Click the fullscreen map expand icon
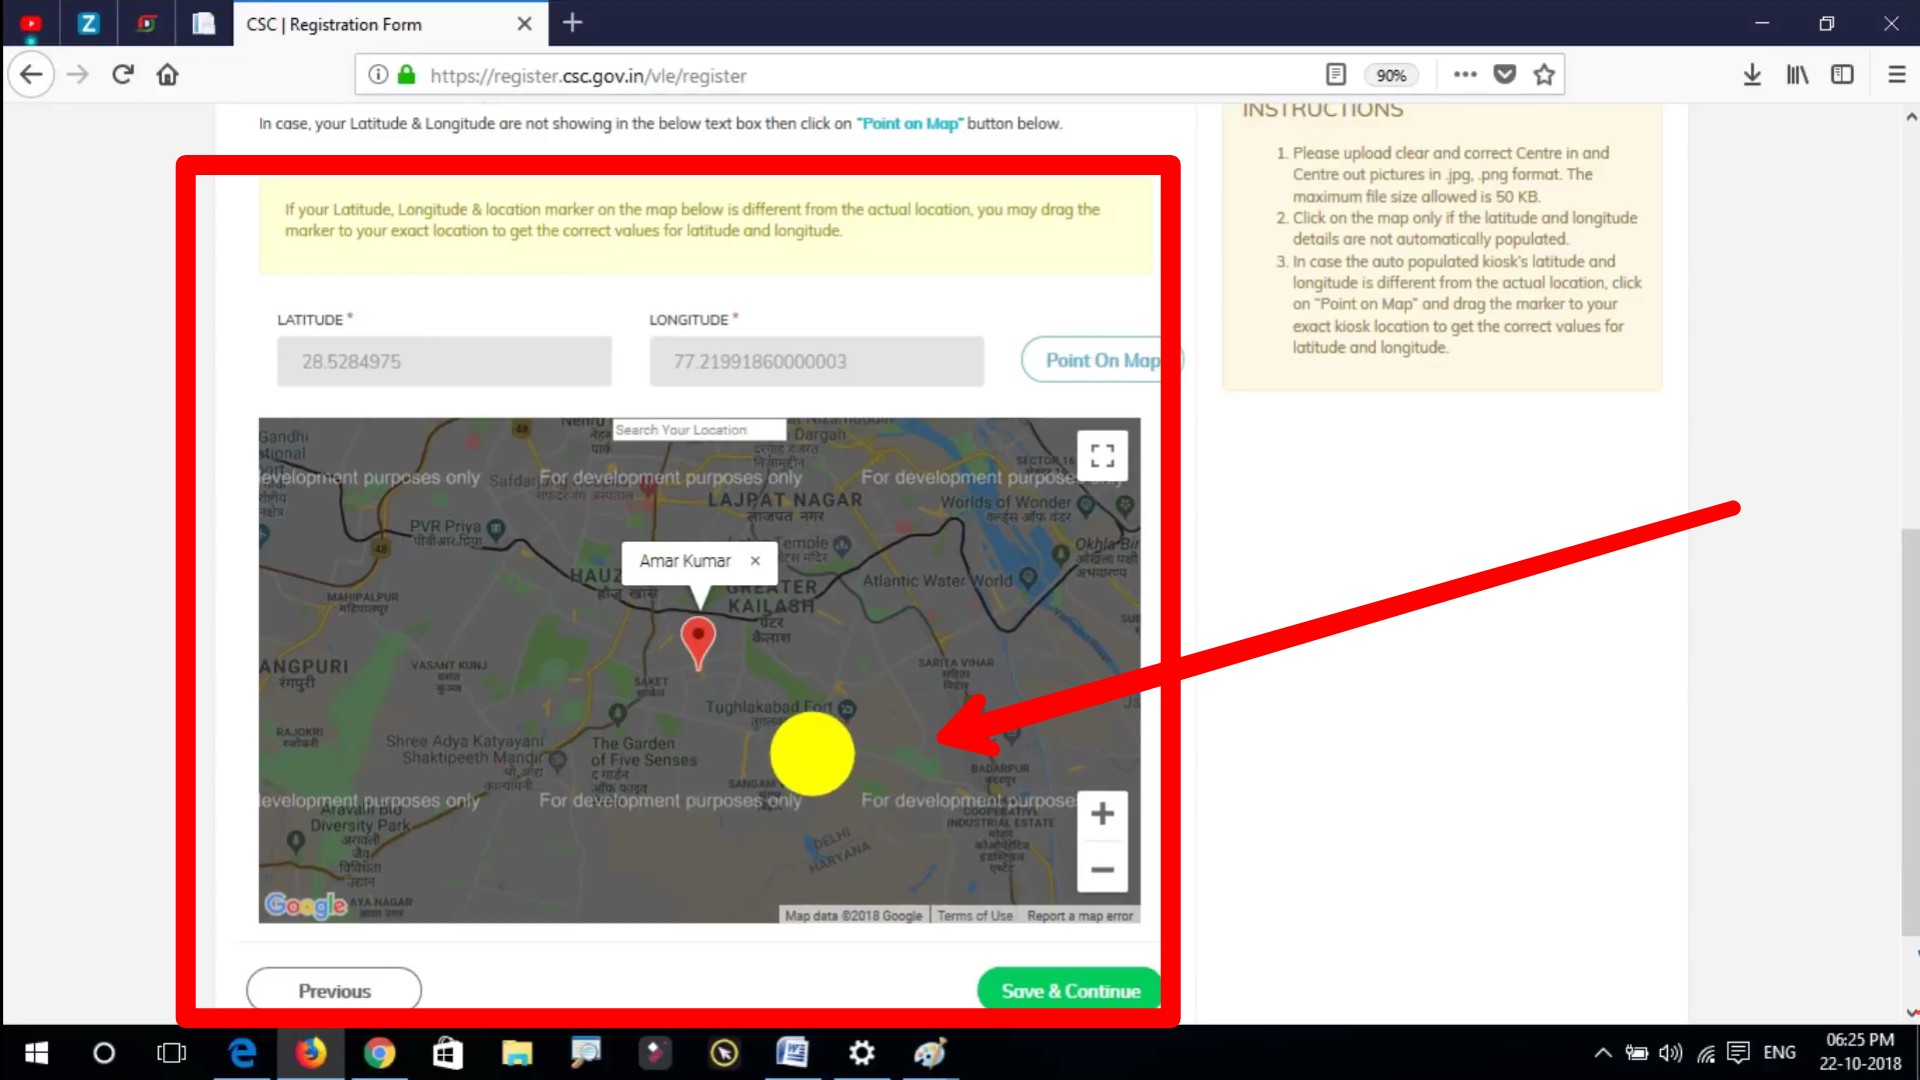This screenshot has width=1920, height=1080. [x=1101, y=456]
